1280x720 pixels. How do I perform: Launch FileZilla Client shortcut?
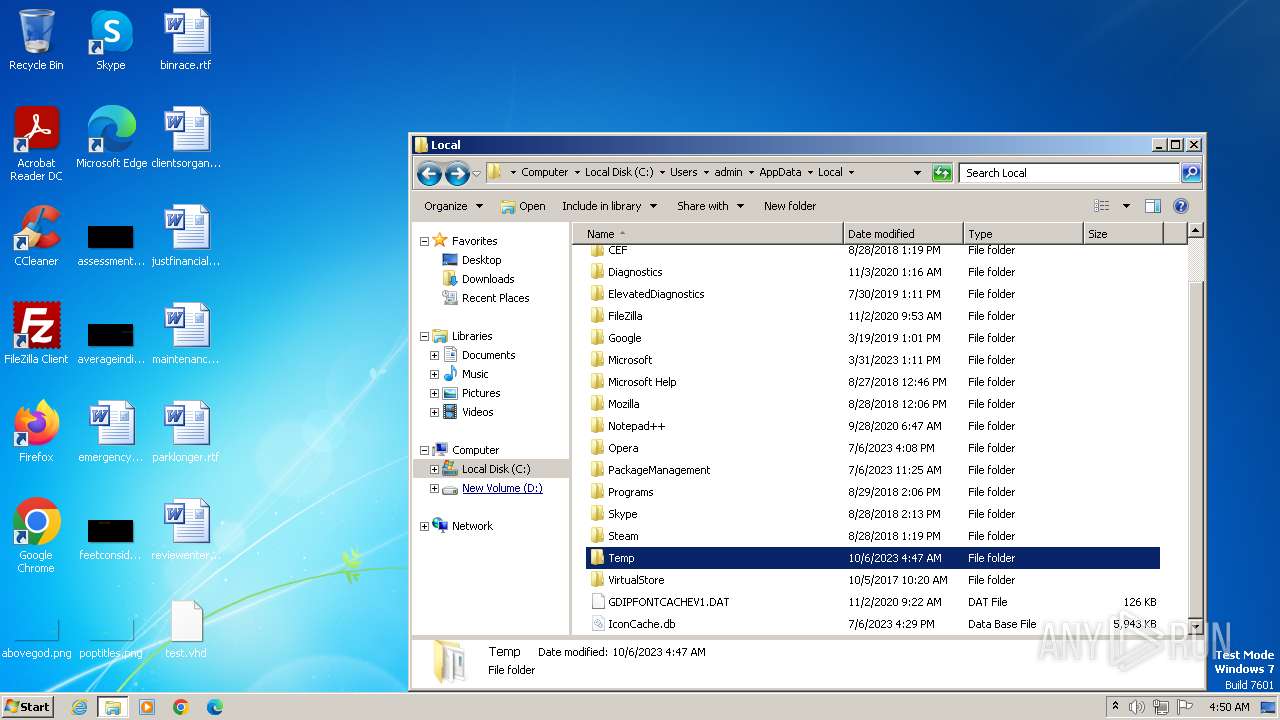tap(36, 334)
